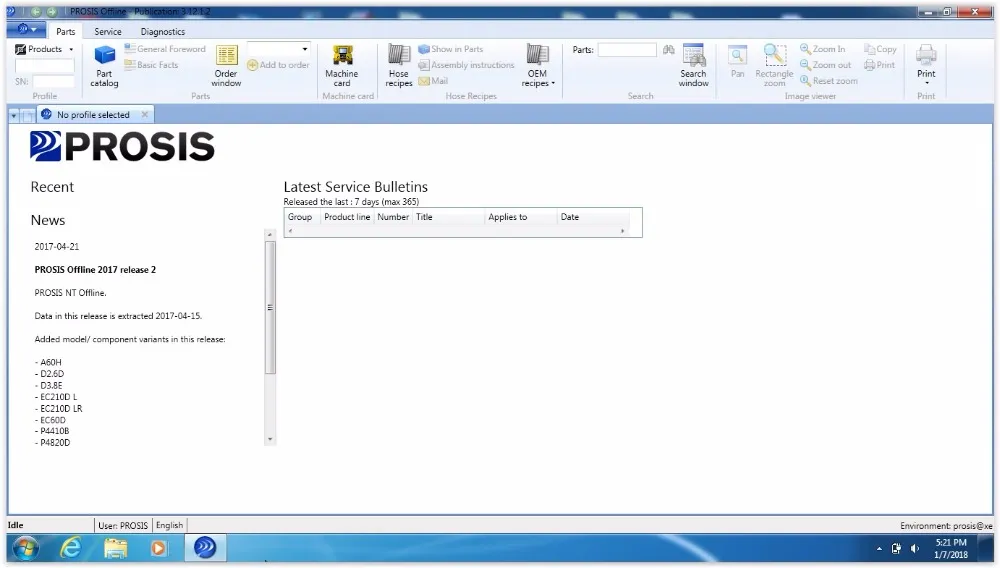Click Copy in Image viewer

click(880, 49)
